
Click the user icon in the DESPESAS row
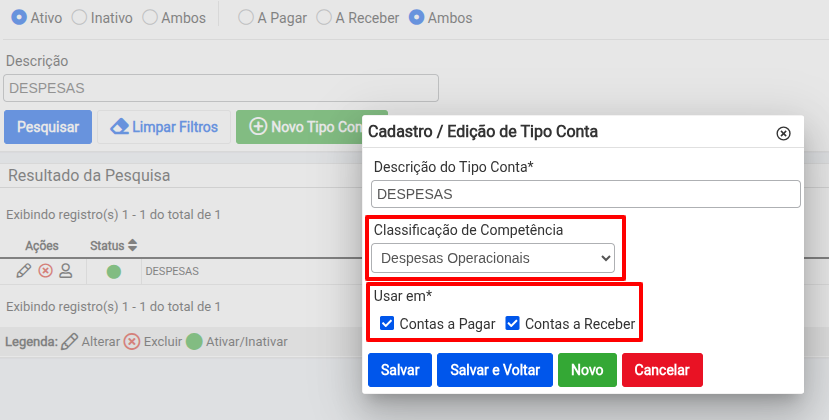pos(66,271)
